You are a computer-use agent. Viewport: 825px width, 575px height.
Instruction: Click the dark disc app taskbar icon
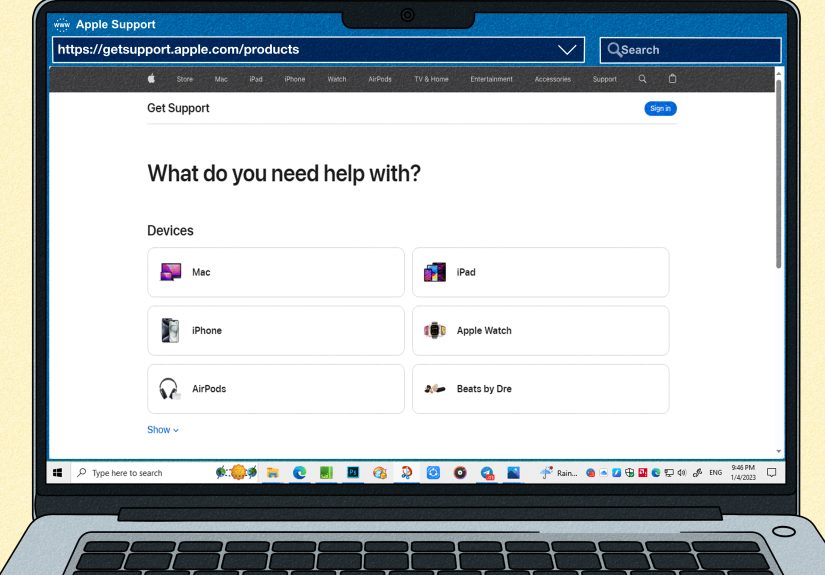coord(460,473)
